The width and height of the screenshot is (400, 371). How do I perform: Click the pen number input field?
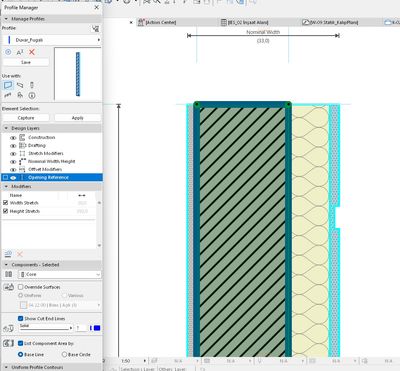81,328
